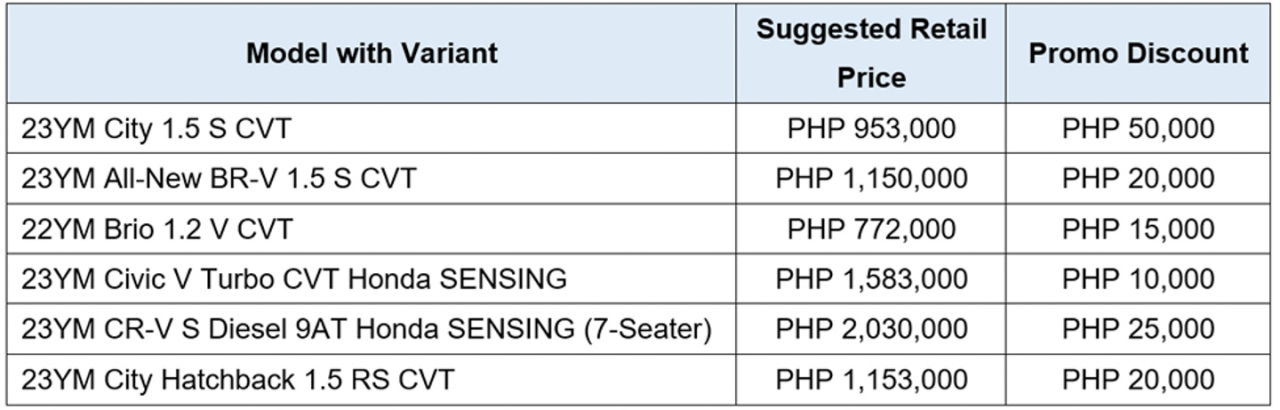This screenshot has height=410, width=1280.
Task: Select the PHP 50,000 discount cell
Action: pos(1139,129)
